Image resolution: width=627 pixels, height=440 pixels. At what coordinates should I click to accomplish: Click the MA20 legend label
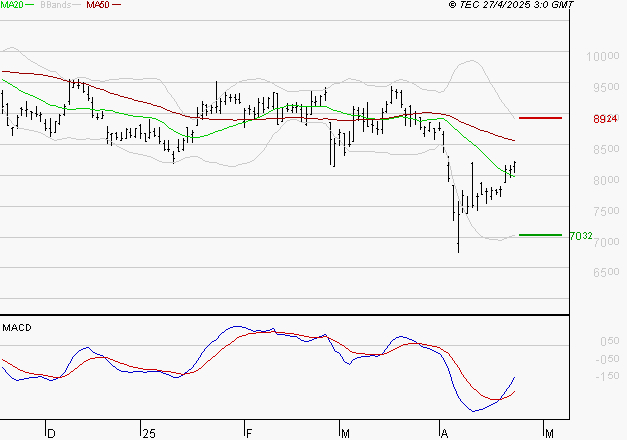pyautogui.click(x=11, y=5)
